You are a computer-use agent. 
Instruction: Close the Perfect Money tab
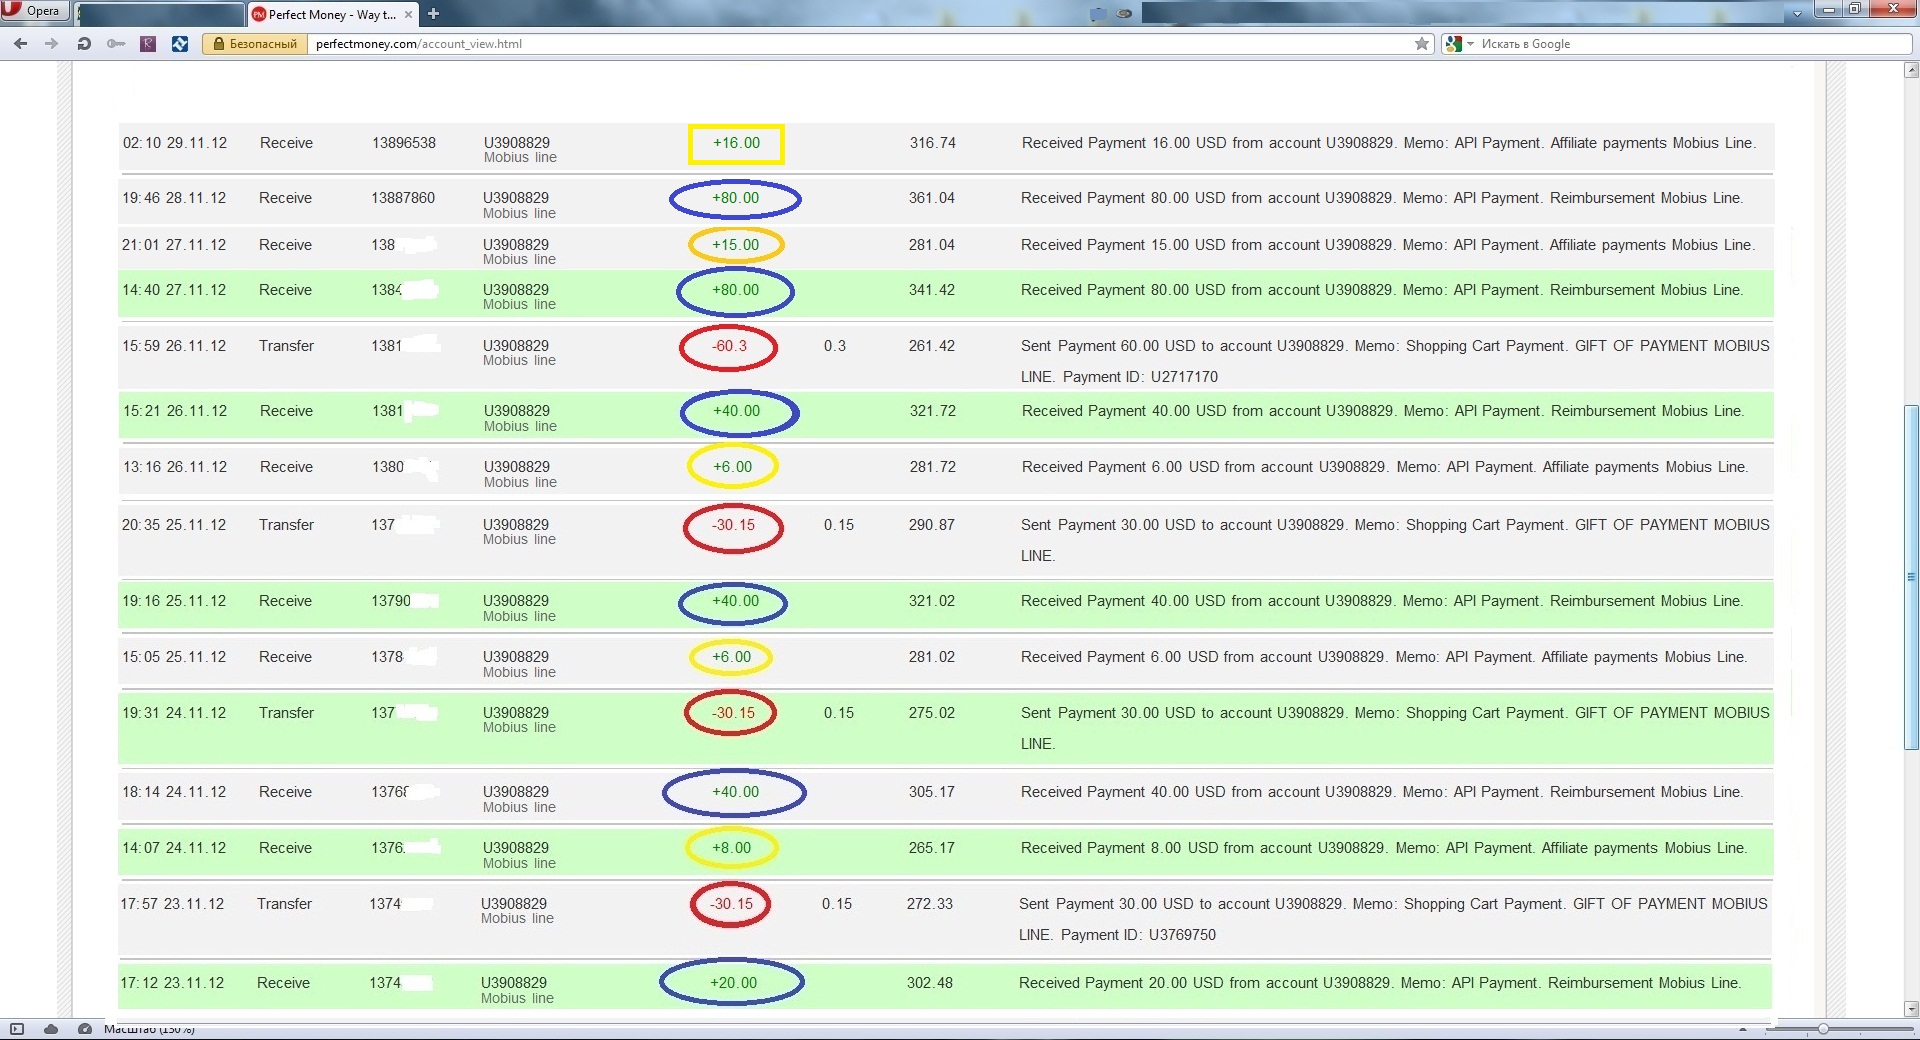pos(408,14)
